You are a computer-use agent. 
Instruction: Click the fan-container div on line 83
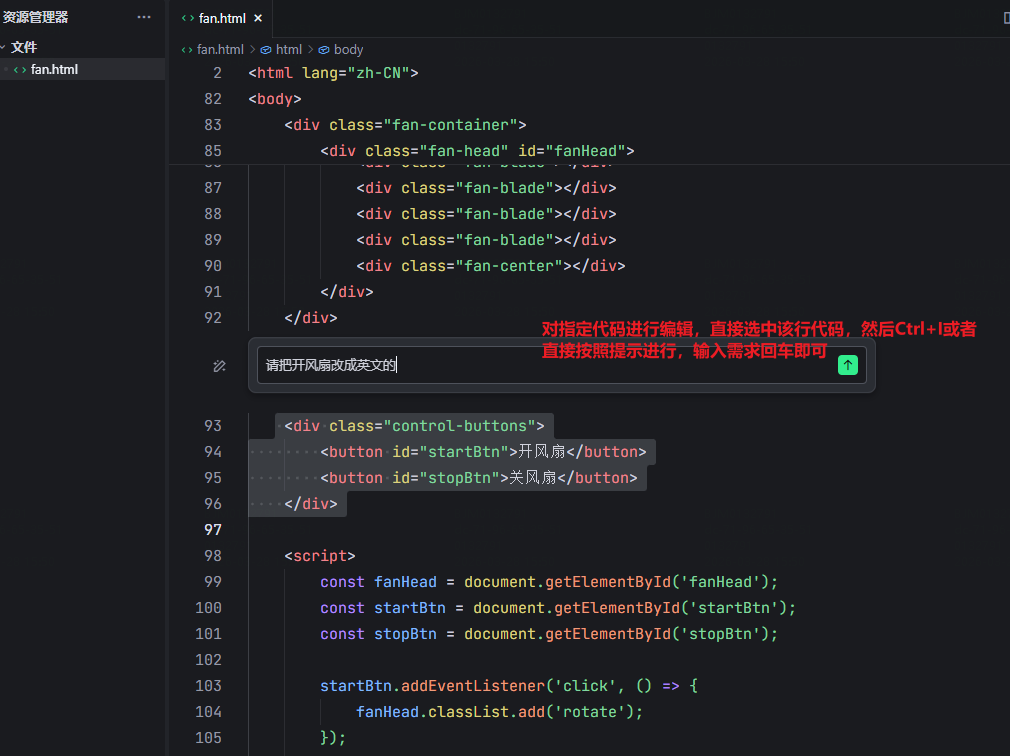tap(406, 125)
